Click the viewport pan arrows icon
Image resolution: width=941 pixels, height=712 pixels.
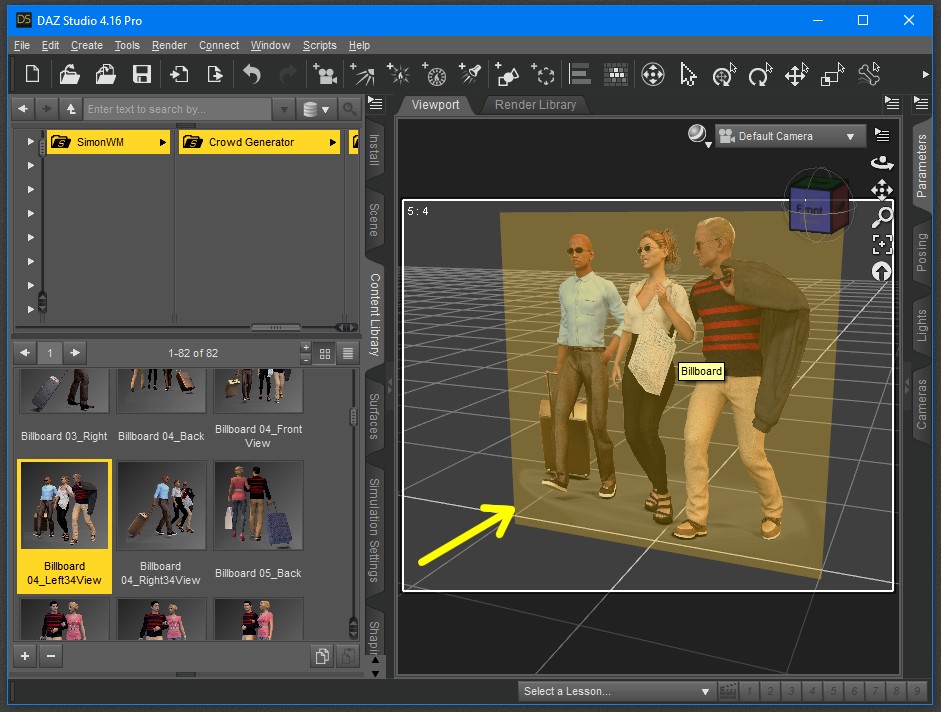[x=882, y=190]
